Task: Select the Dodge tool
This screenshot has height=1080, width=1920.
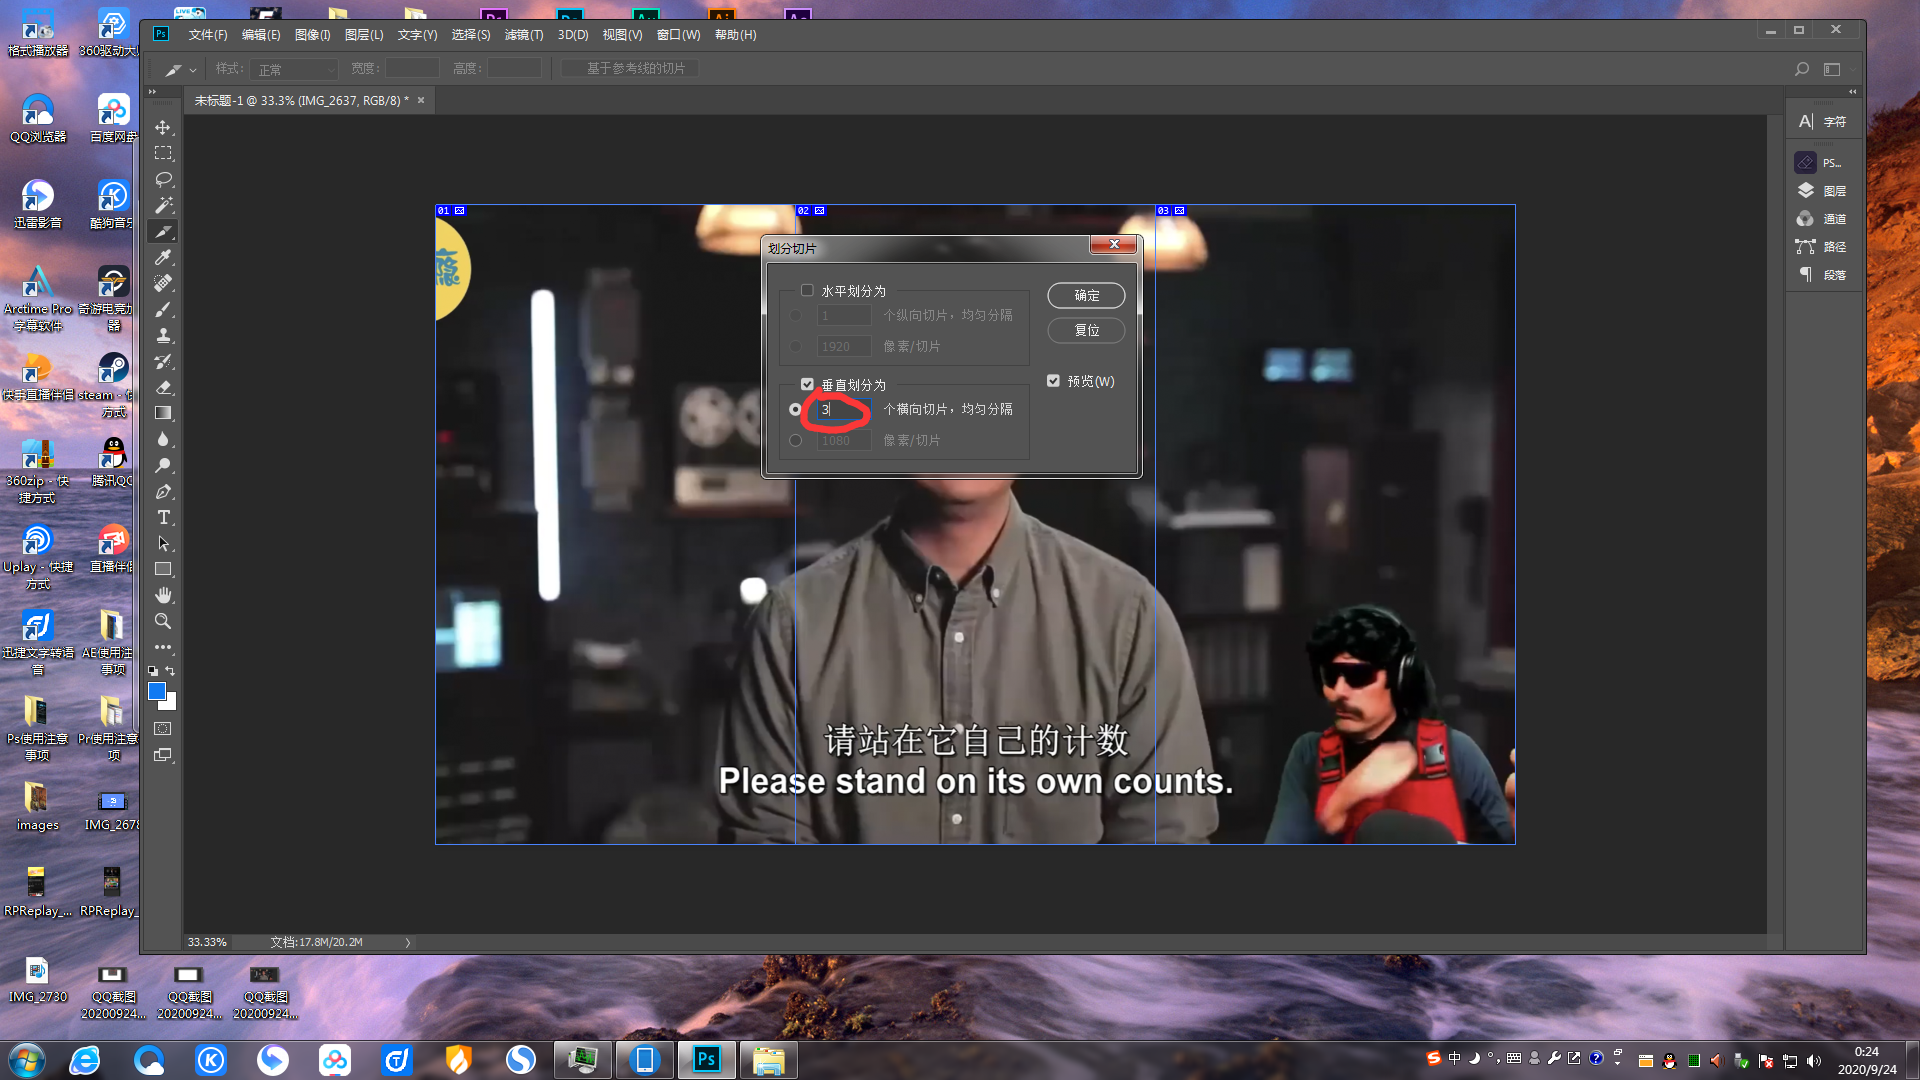Action: (163, 465)
